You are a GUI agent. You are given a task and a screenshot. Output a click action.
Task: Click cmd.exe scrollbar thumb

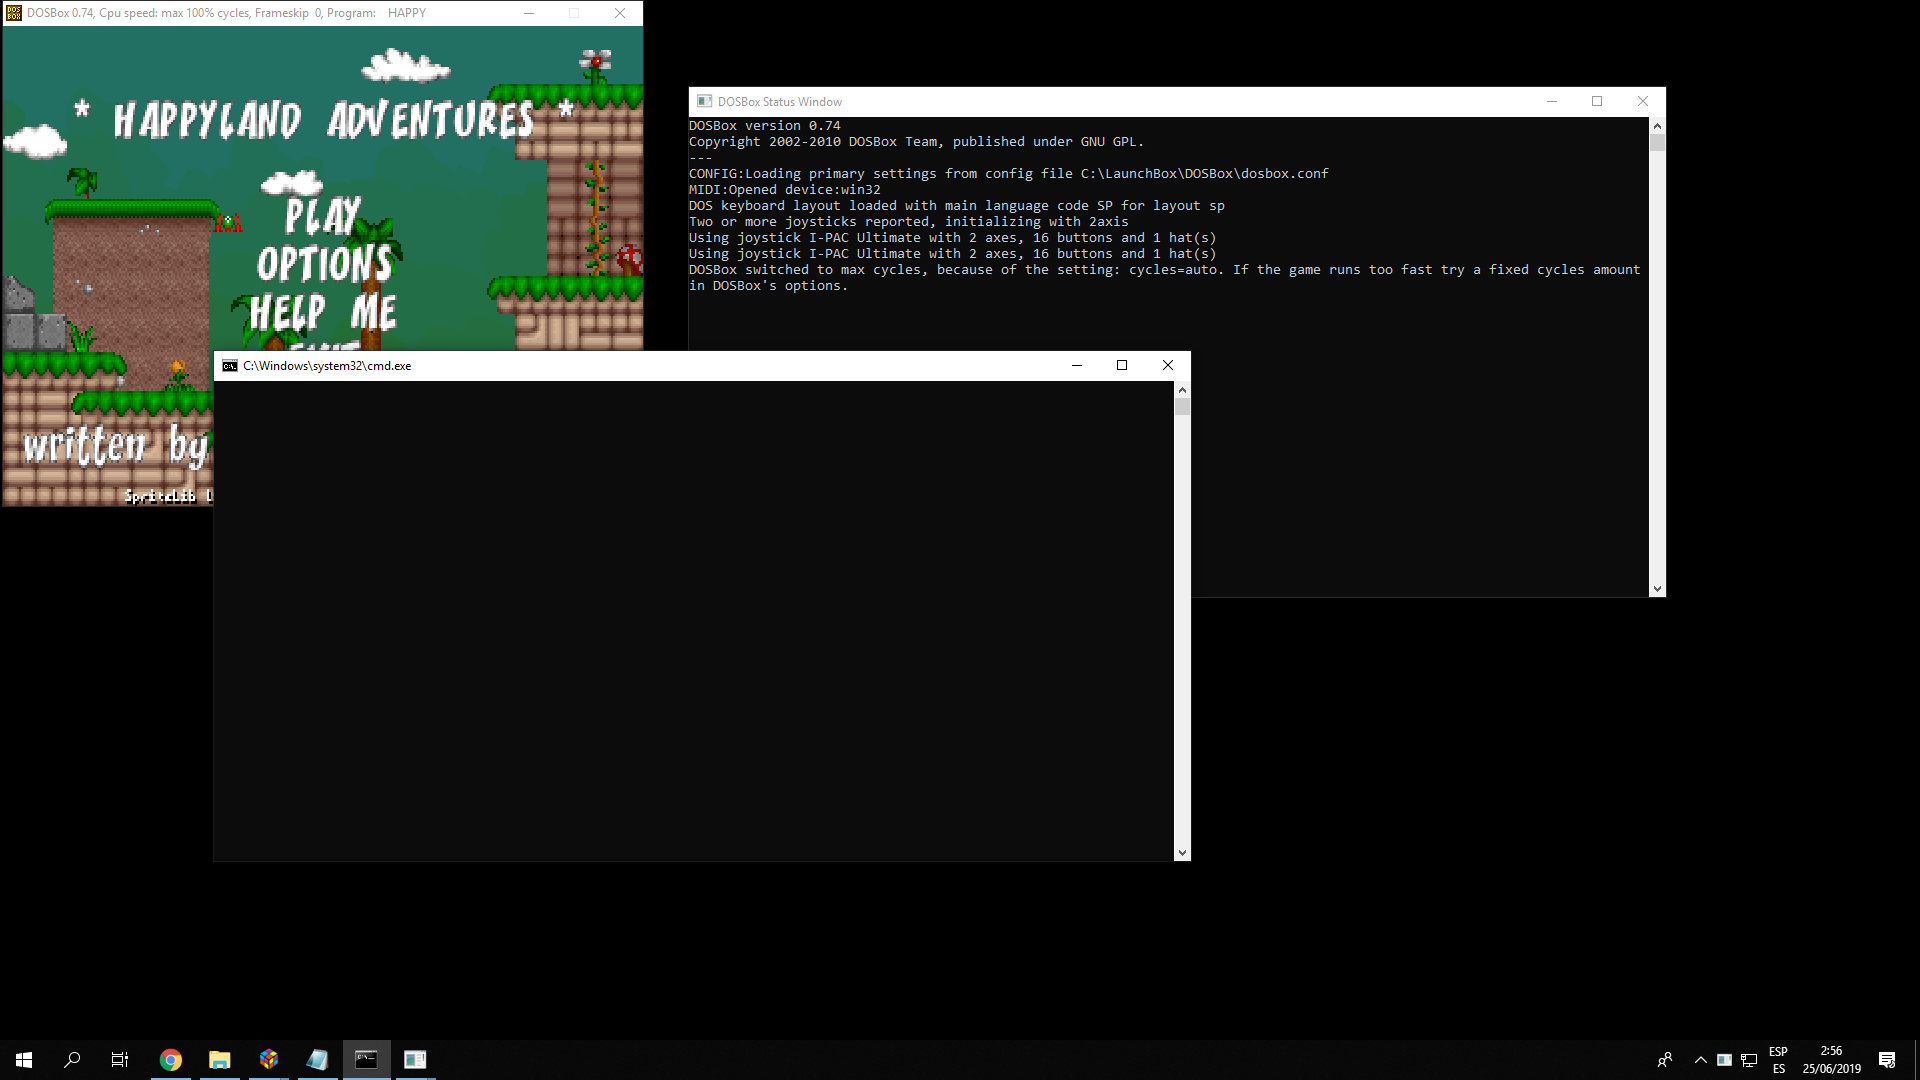pyautogui.click(x=1182, y=407)
